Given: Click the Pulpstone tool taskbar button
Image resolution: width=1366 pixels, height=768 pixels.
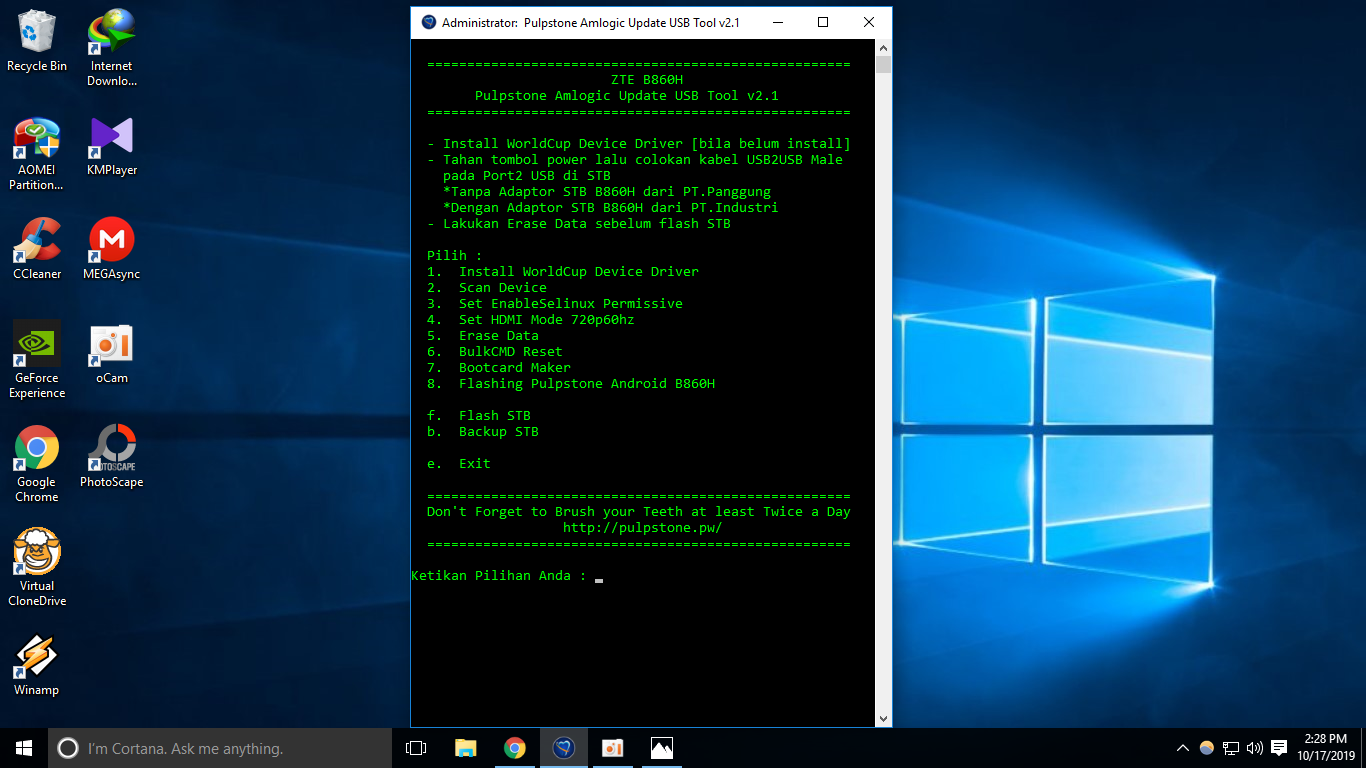Looking at the screenshot, I should (x=564, y=748).
